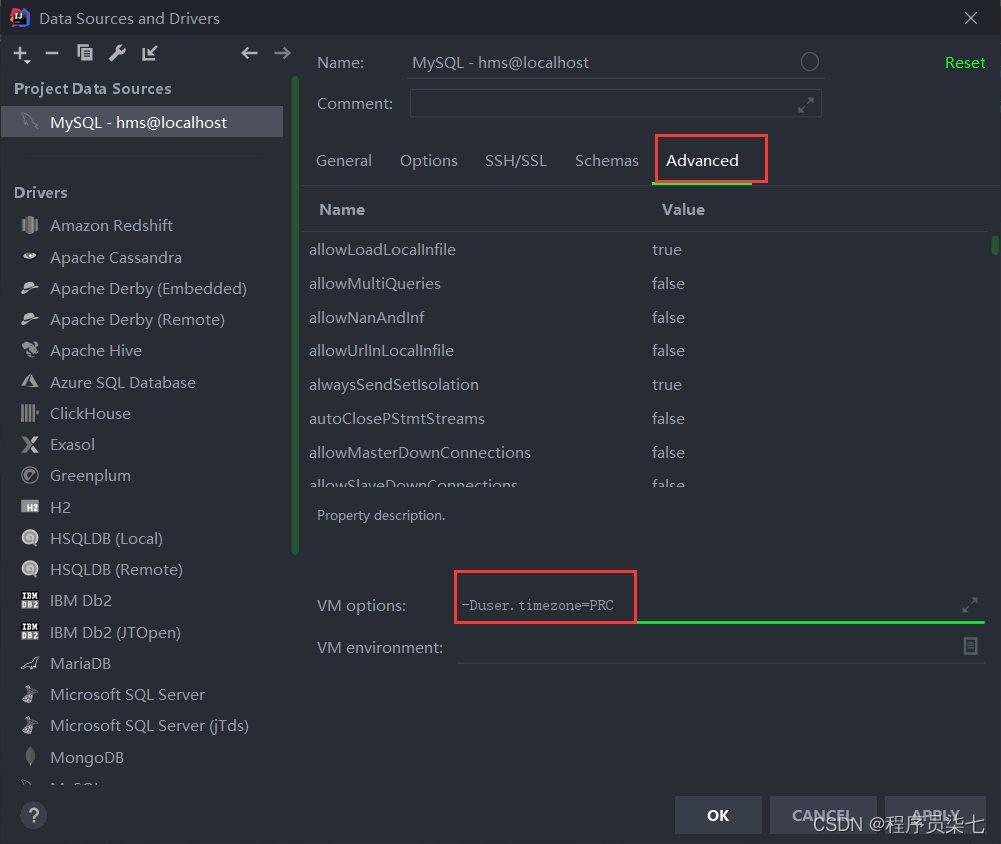Edit the true value of alwaysSendSetIsolation
Viewport: 1001px width, 844px height.
coord(666,384)
